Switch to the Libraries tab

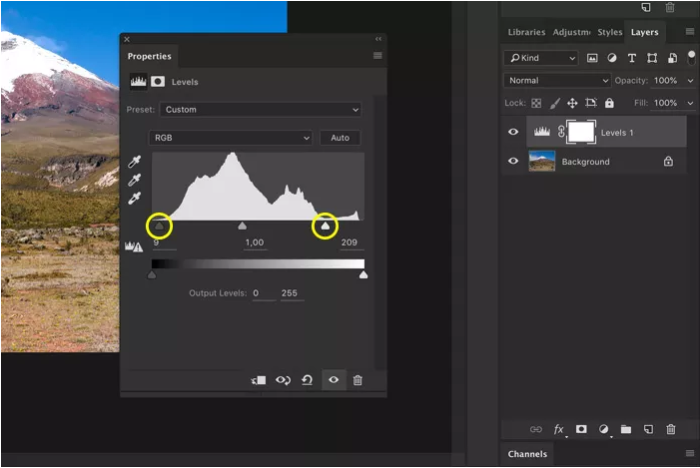(x=526, y=32)
